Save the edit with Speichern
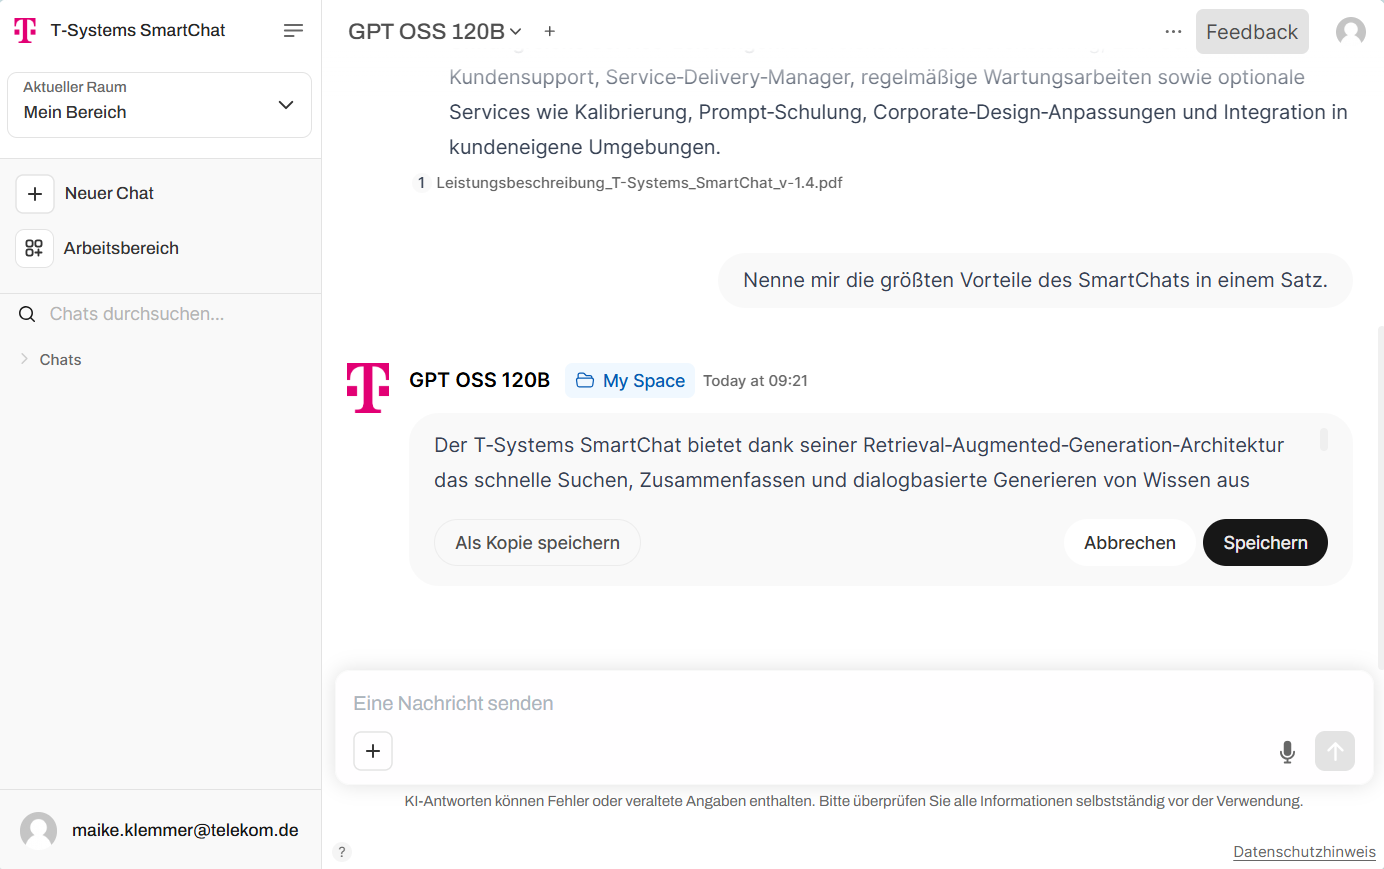This screenshot has width=1384, height=869. pos(1265,543)
